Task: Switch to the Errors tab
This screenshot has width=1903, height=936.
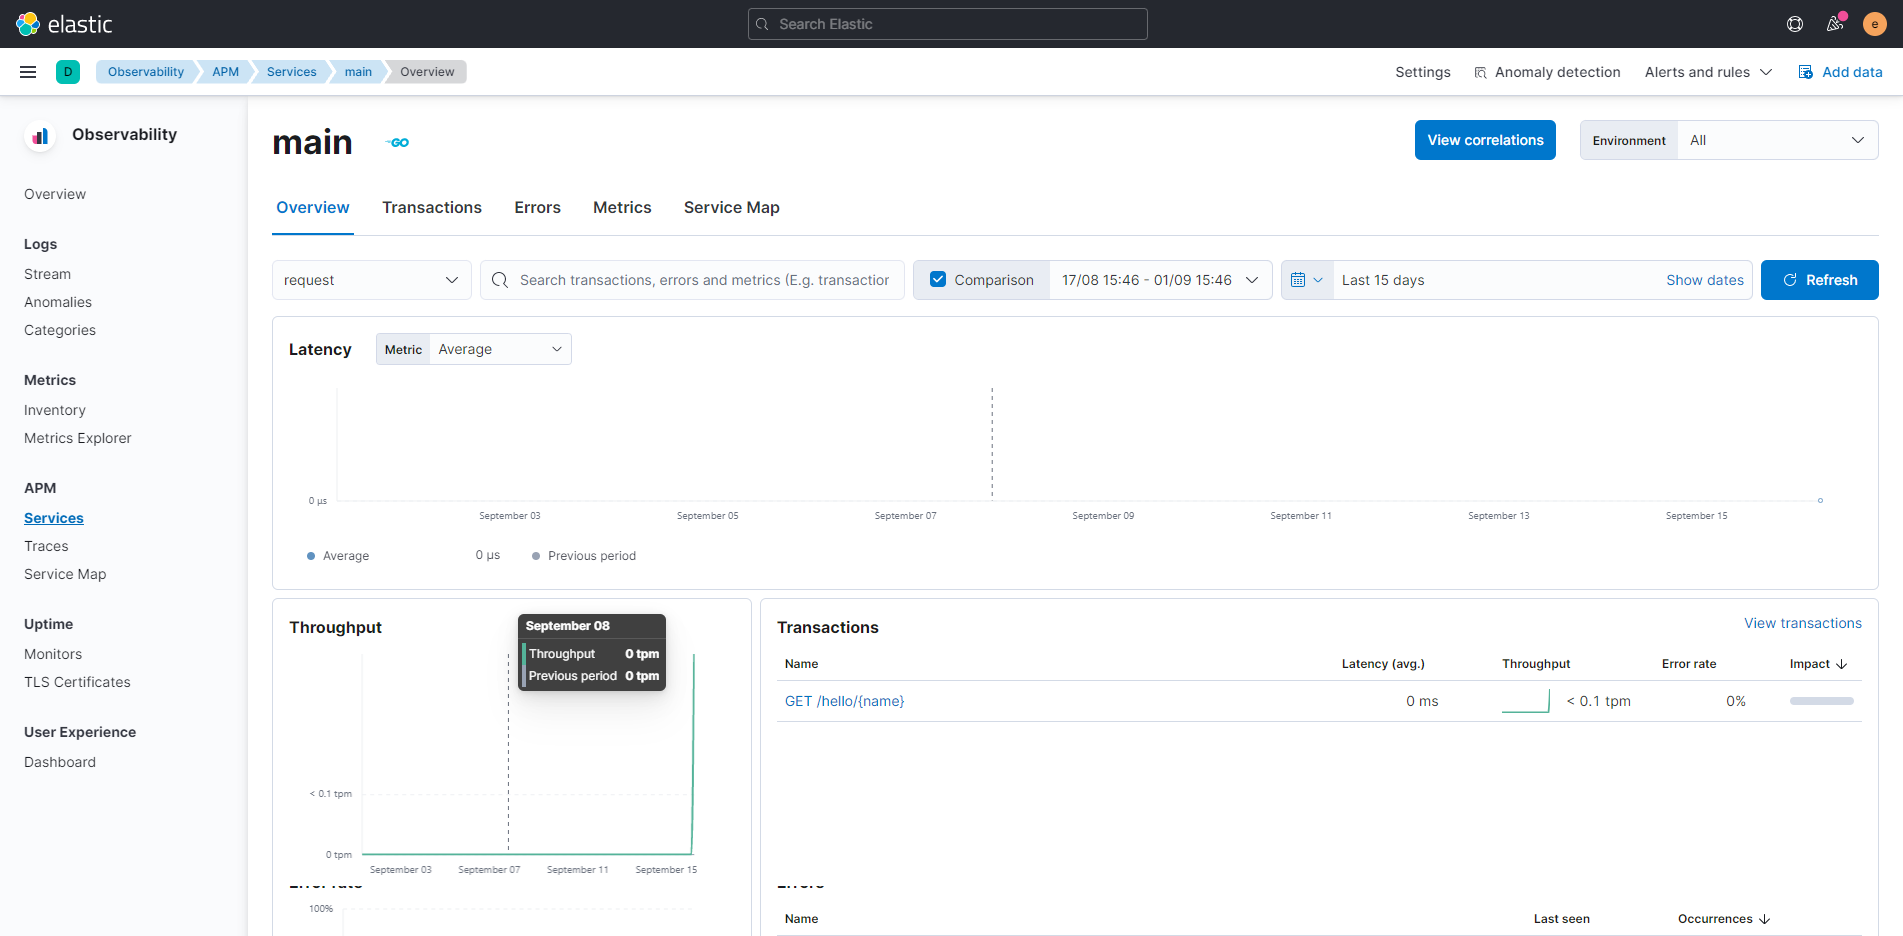Action: [x=538, y=208]
